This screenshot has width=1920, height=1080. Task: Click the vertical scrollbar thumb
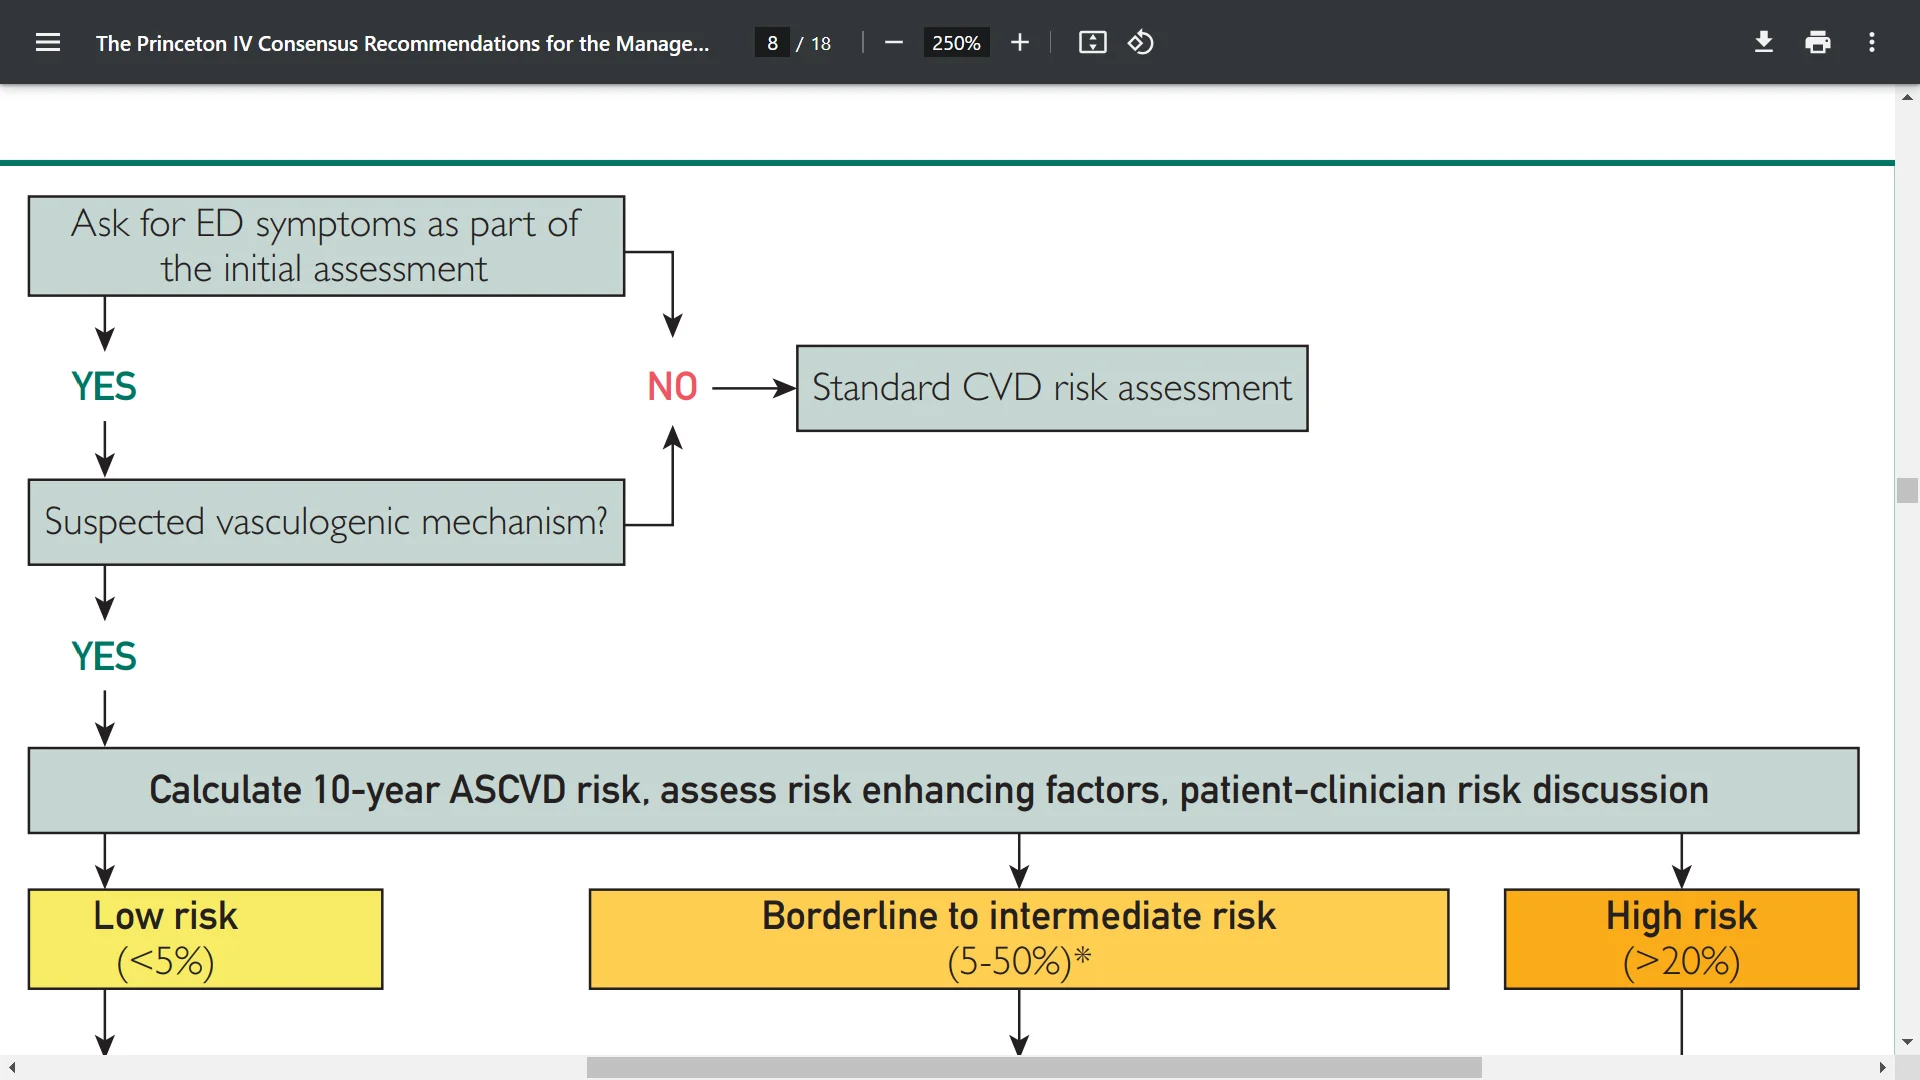pos(1907,490)
